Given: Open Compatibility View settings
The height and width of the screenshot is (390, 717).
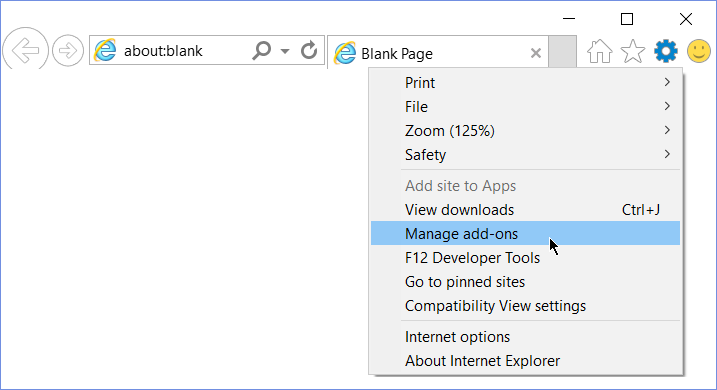Looking at the screenshot, I should (x=525, y=305).
